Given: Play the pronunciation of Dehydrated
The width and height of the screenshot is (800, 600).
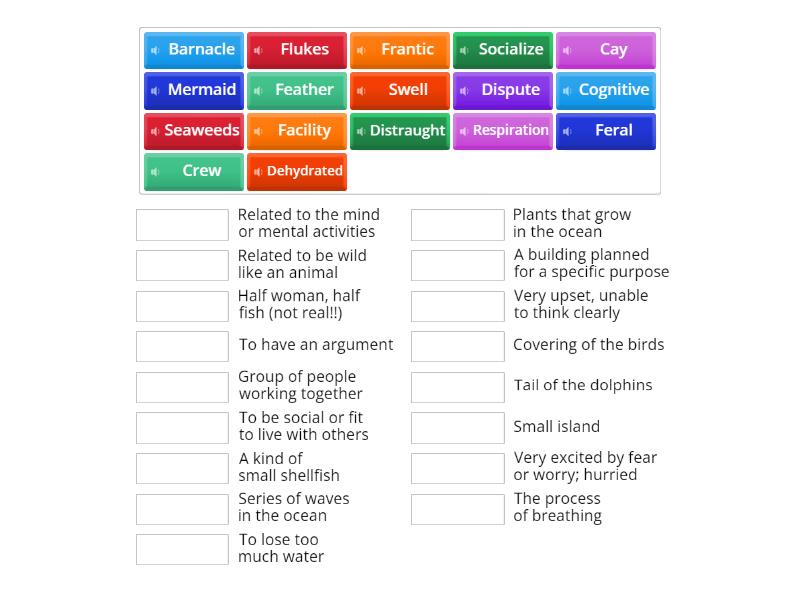Looking at the screenshot, I should tap(258, 171).
